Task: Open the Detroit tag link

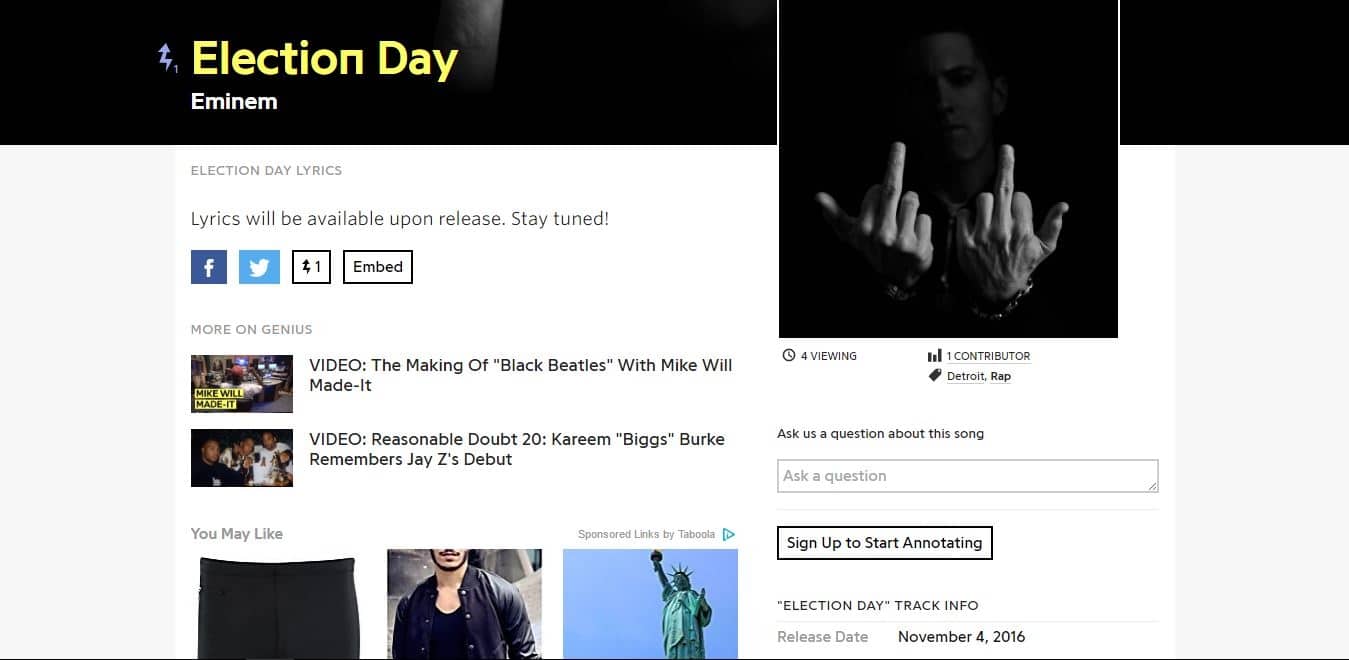Action: point(965,377)
